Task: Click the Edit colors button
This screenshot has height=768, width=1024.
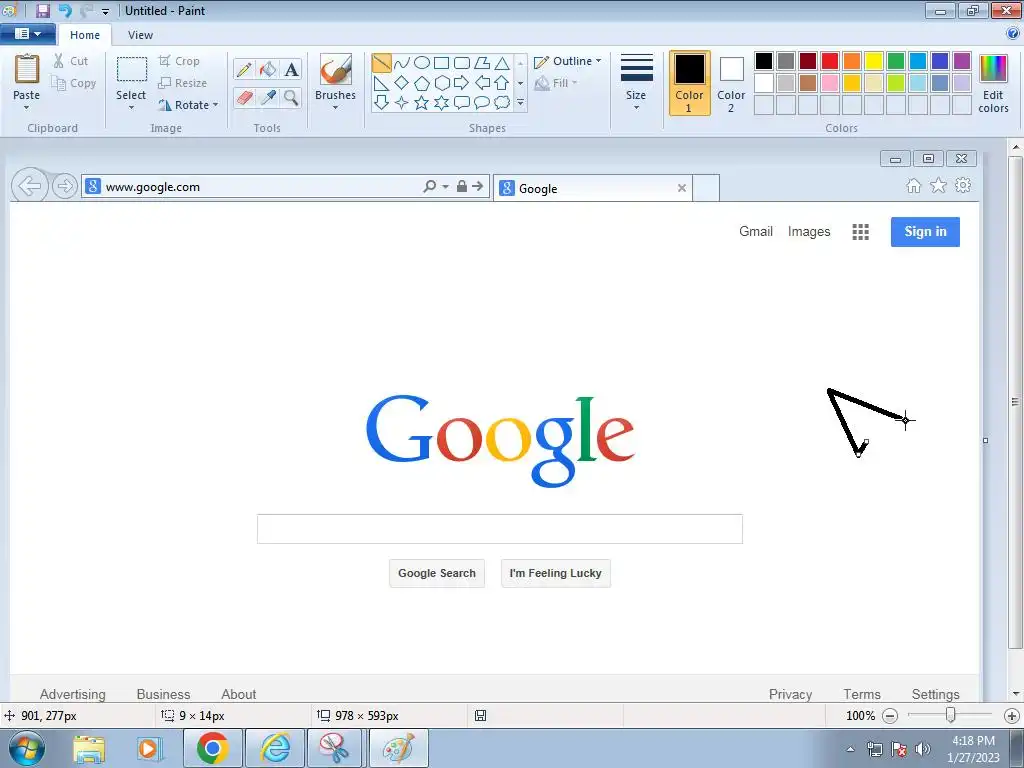Action: coord(993,84)
